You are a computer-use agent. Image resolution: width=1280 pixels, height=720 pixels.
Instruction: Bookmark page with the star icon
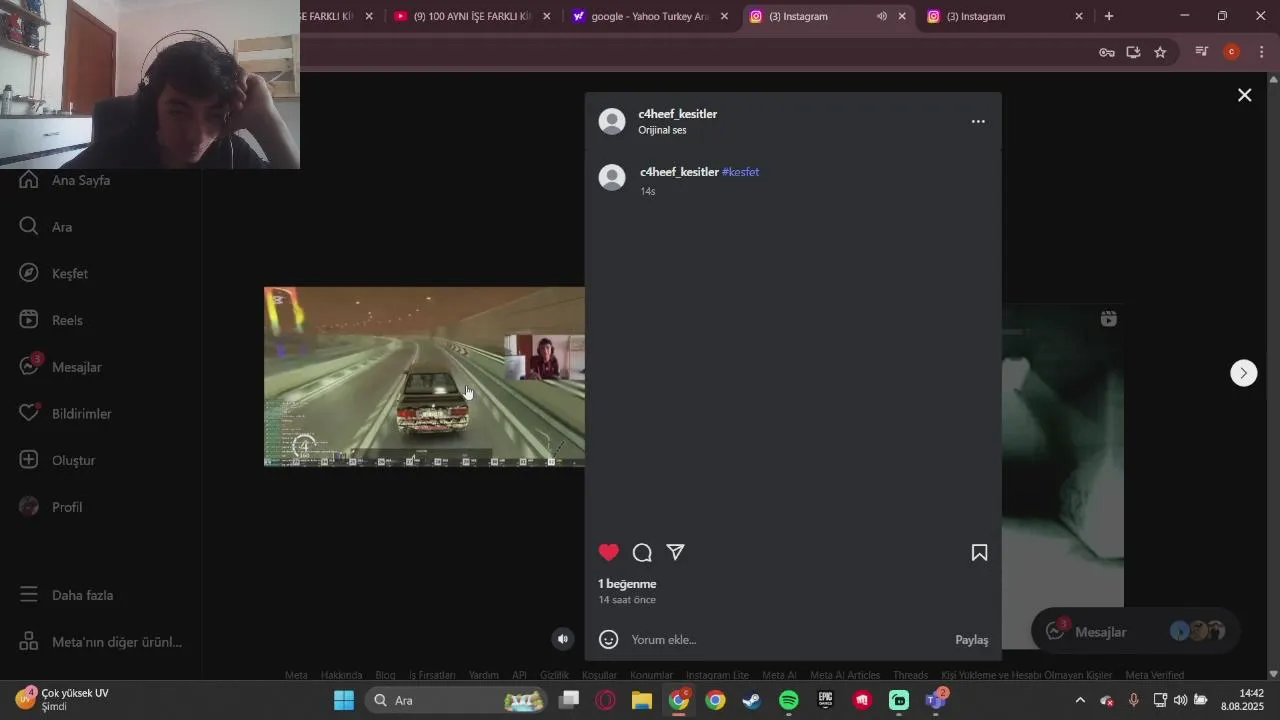click(1160, 52)
